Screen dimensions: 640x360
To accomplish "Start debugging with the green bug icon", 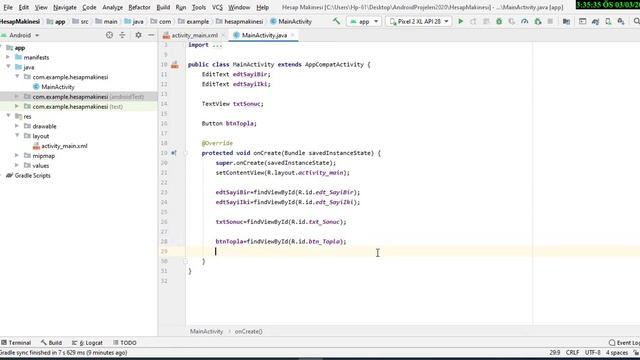I will point(499,21).
